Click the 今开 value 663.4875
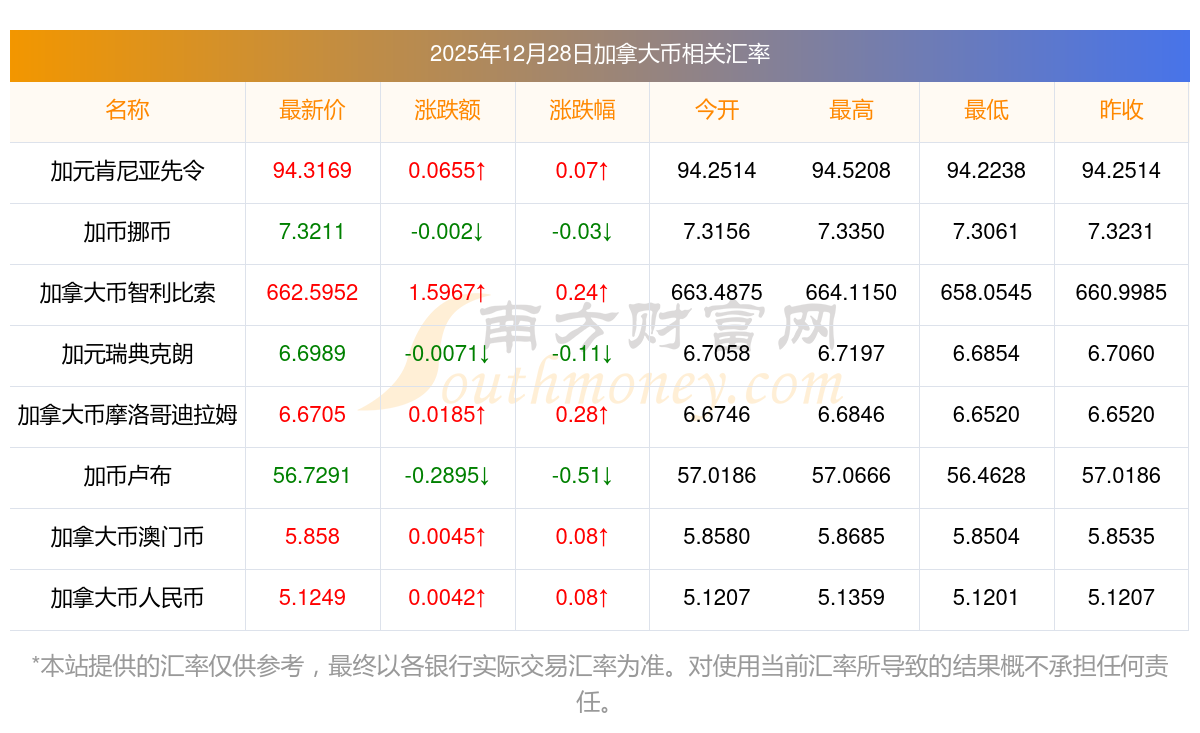 pyautogui.click(x=717, y=293)
